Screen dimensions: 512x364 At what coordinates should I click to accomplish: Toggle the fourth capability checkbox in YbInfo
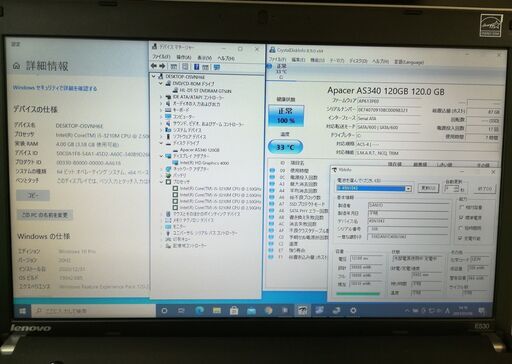pyautogui.click(x=461, y=238)
